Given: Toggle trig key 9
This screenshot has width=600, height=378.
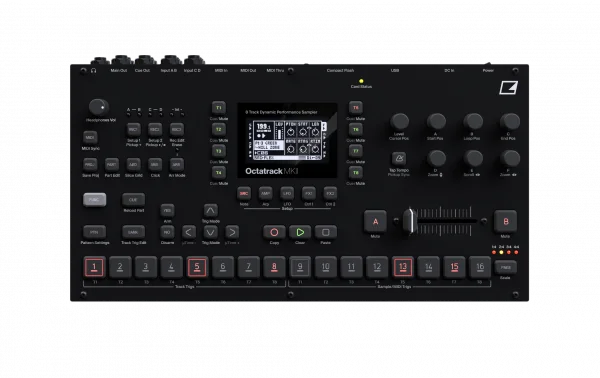Looking at the screenshot, I should 300,267.
